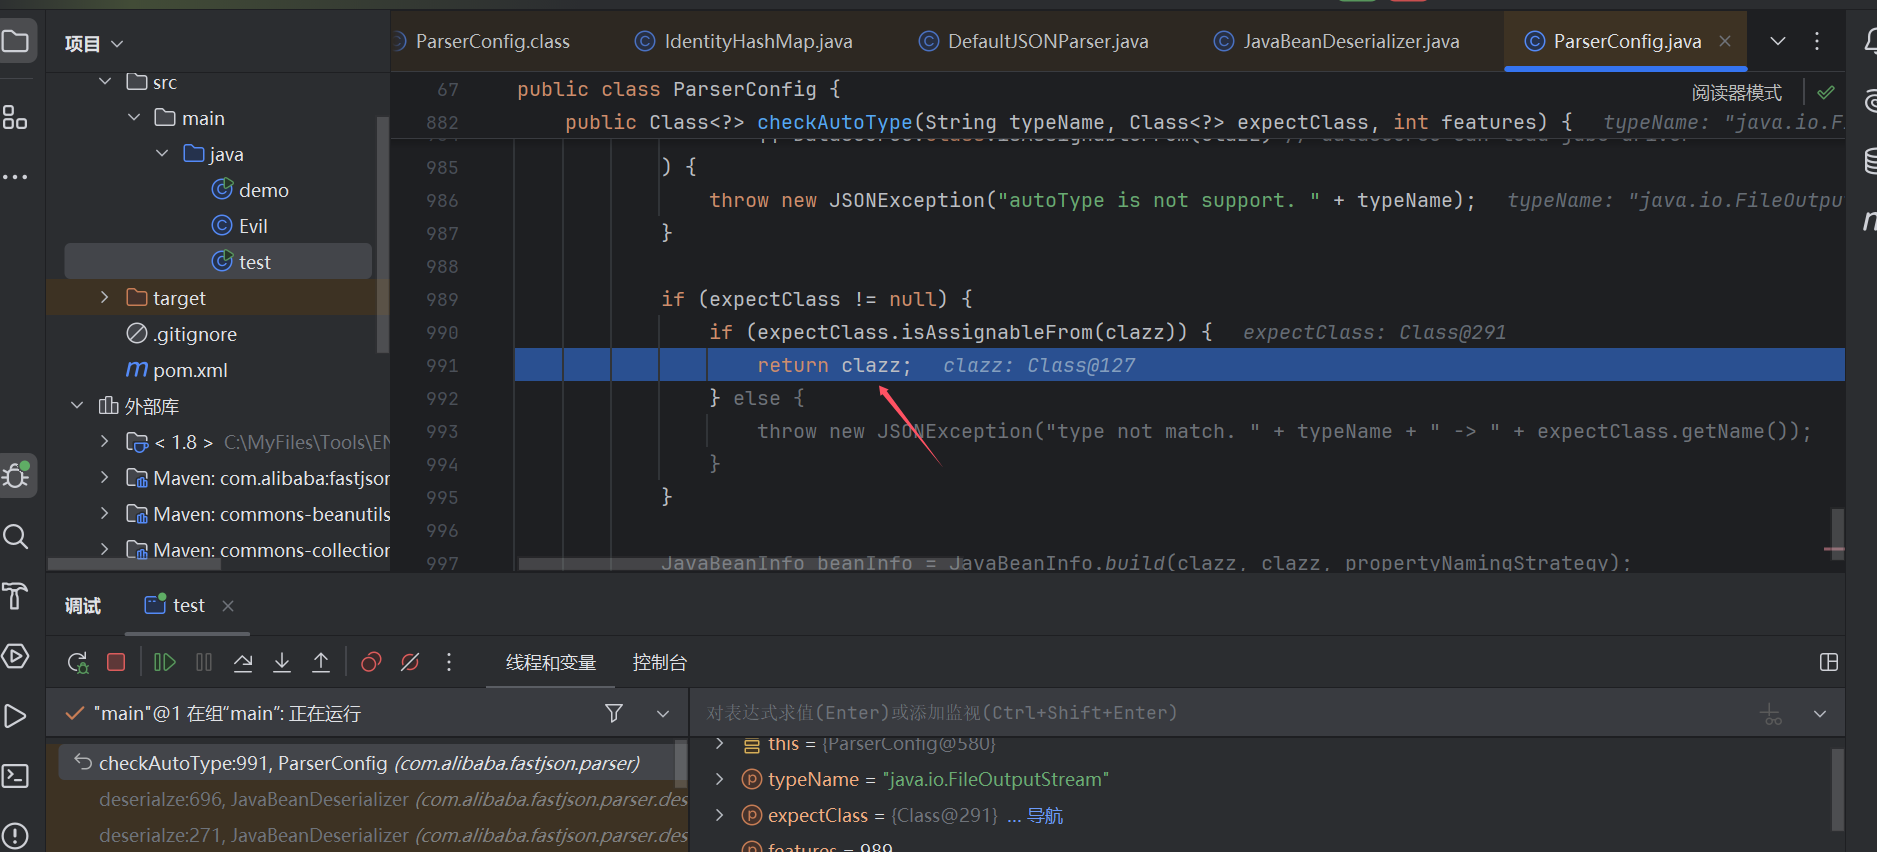Screen dimensions: 1877x852
Task: Step out of the current method
Action: coord(321,662)
